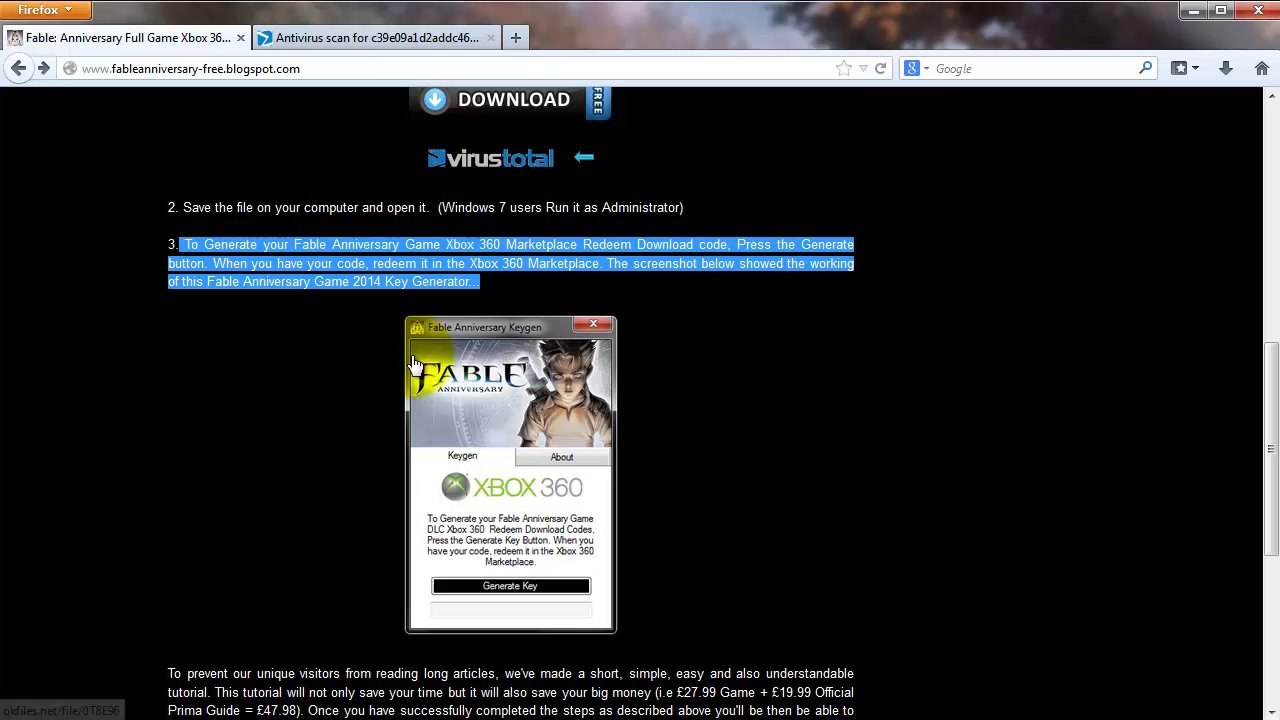The width and height of the screenshot is (1280, 720).
Task: Go to the Home page
Action: coord(1261,69)
